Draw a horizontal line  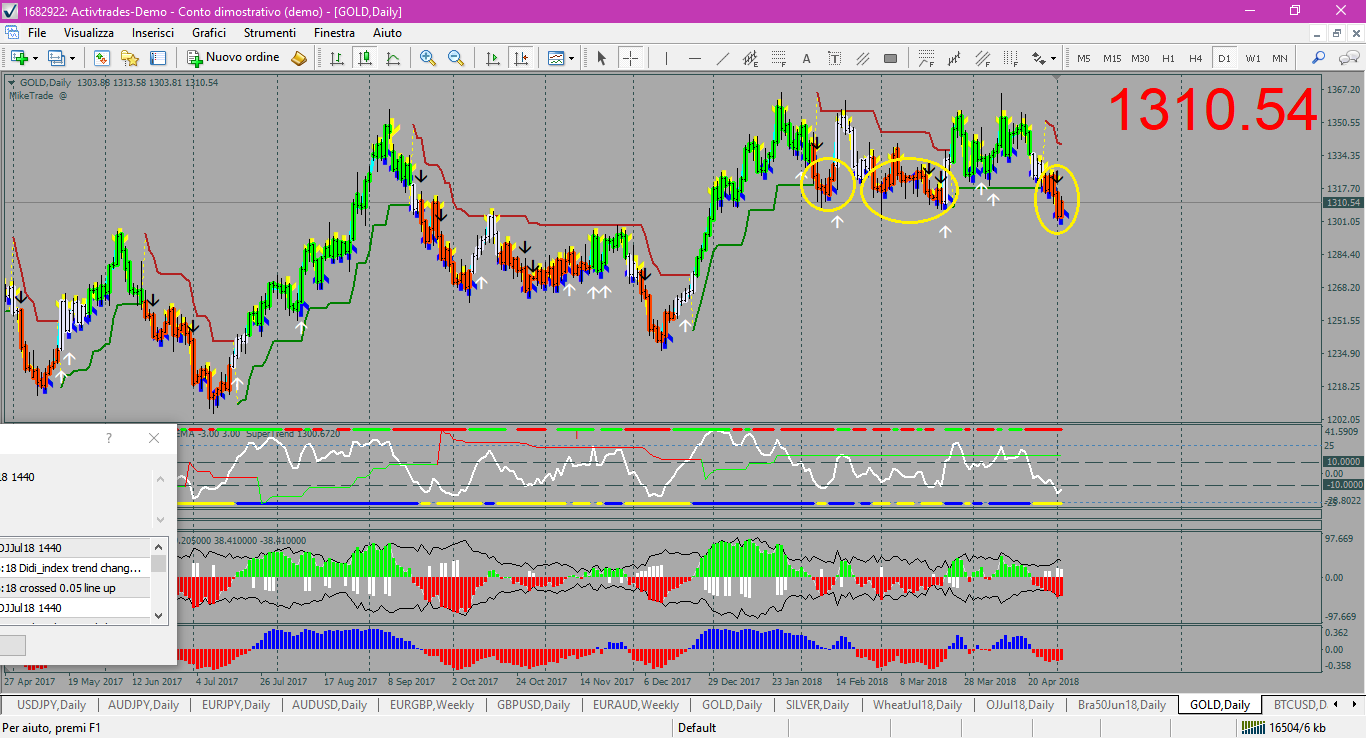click(694, 58)
